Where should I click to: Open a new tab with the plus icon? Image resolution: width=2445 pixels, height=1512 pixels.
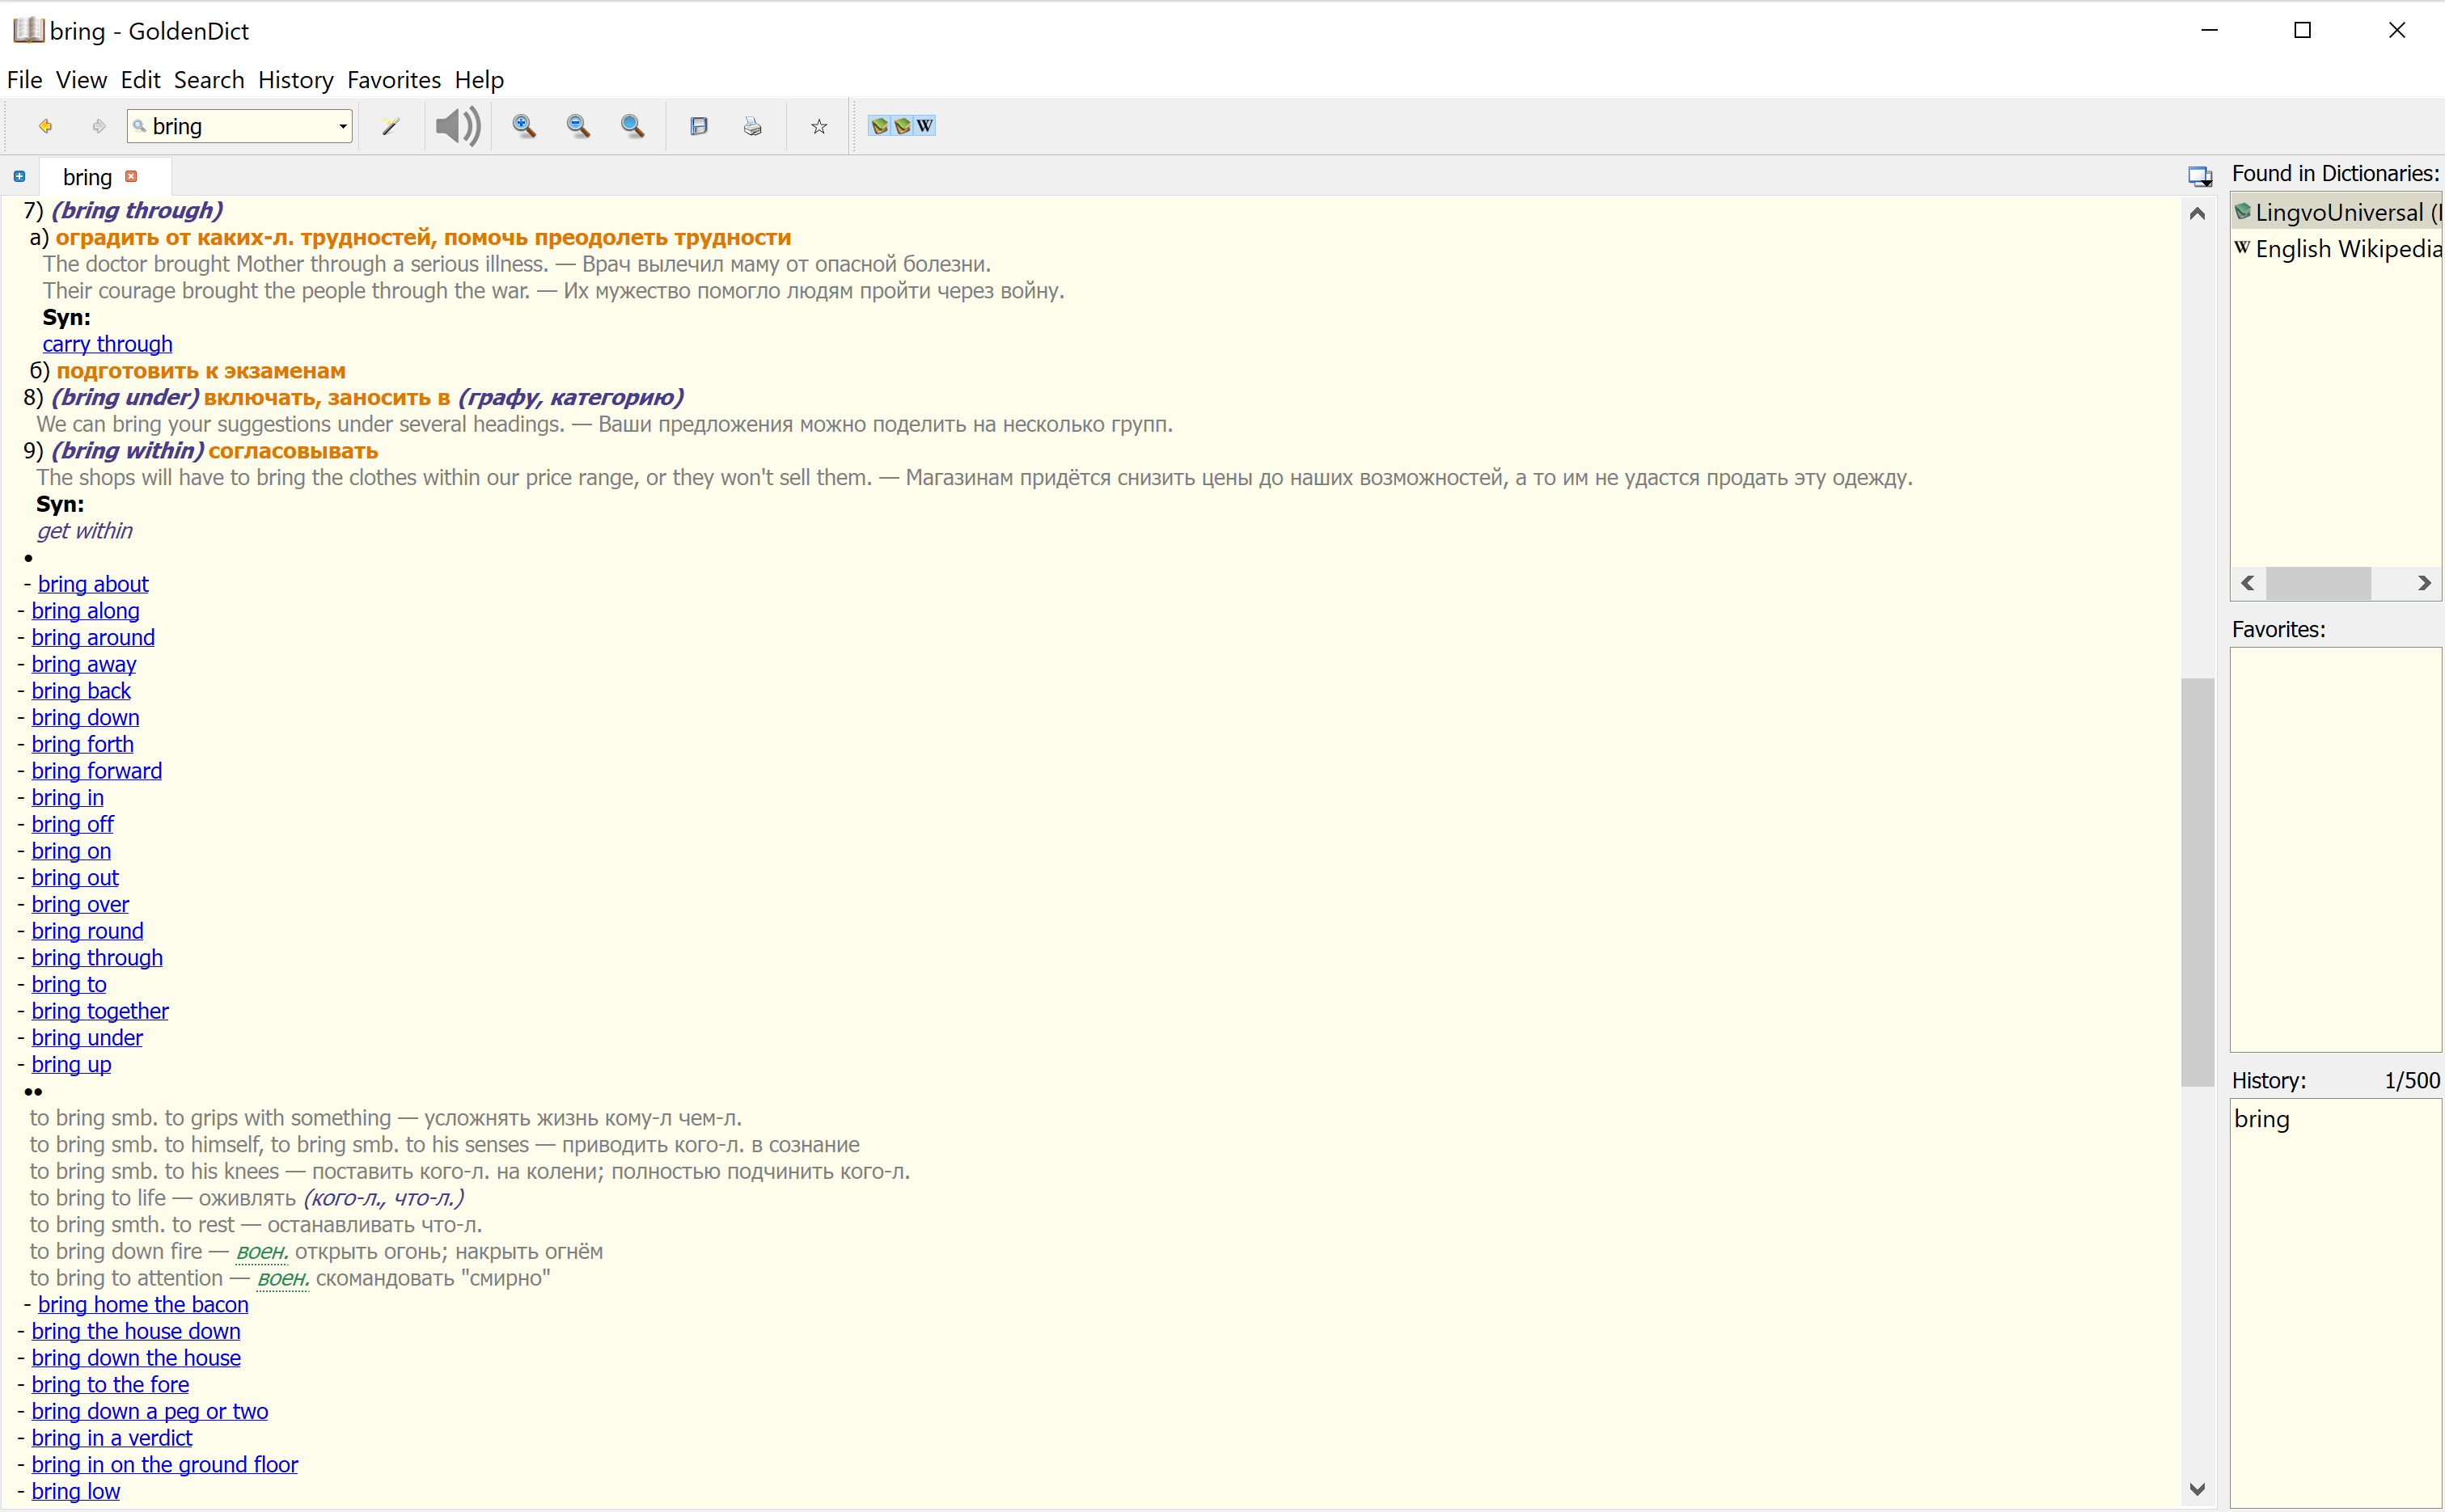pos(18,175)
